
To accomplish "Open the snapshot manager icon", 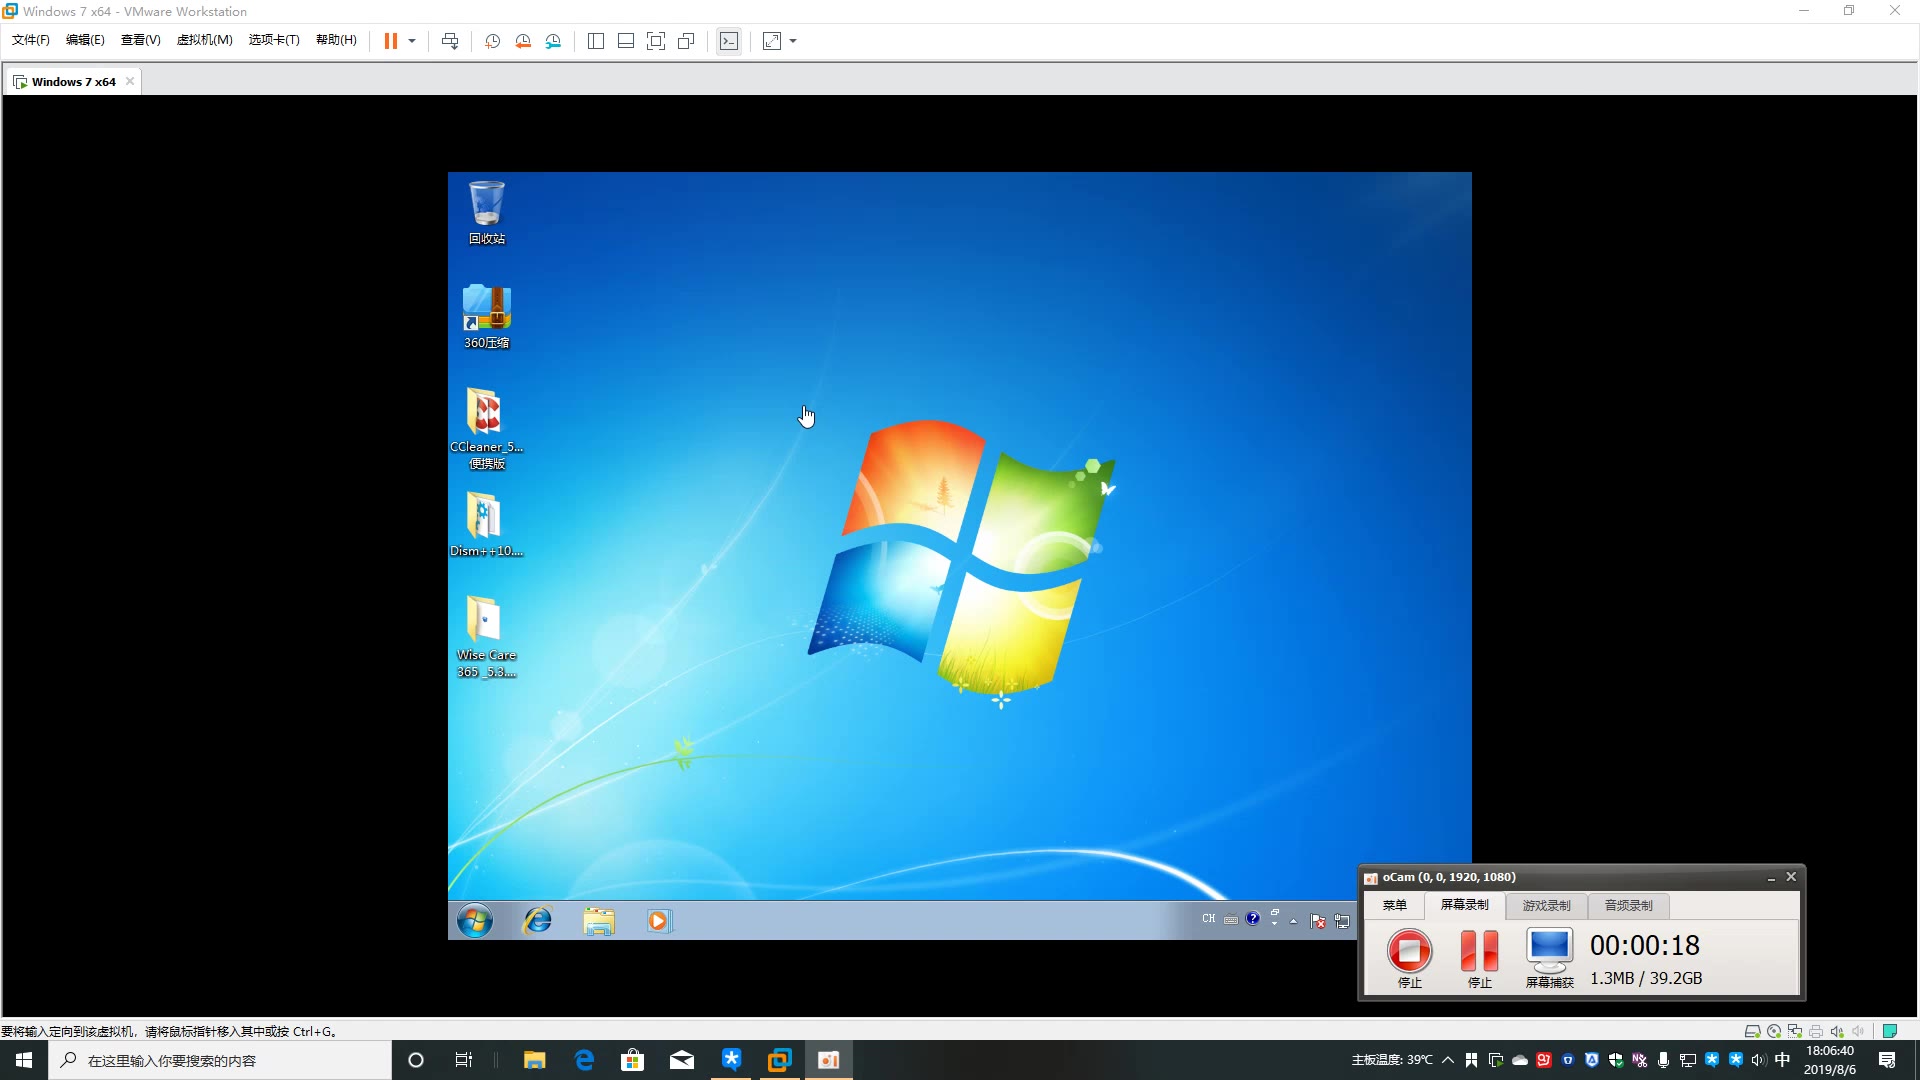I will 553,41.
